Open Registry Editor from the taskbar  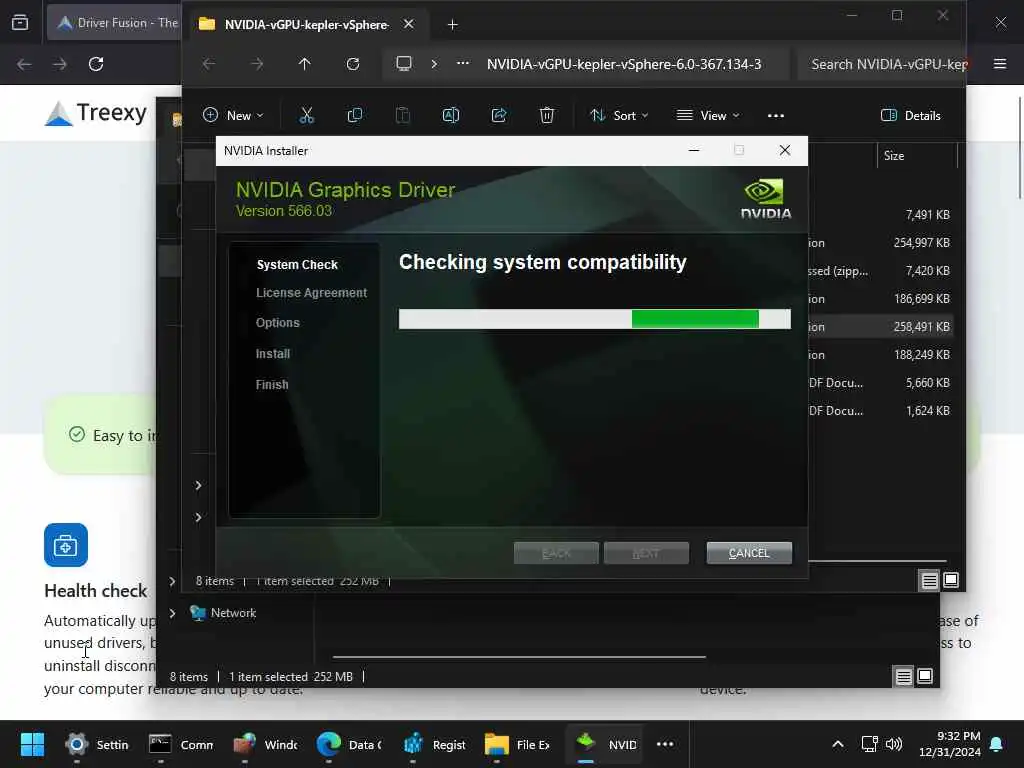434,744
